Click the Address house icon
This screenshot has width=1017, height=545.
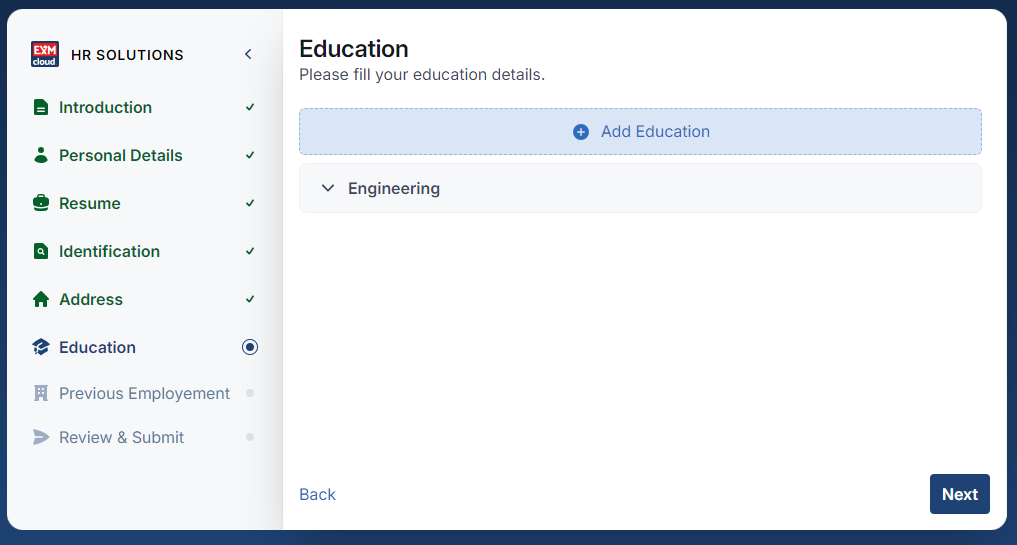pyautogui.click(x=41, y=299)
